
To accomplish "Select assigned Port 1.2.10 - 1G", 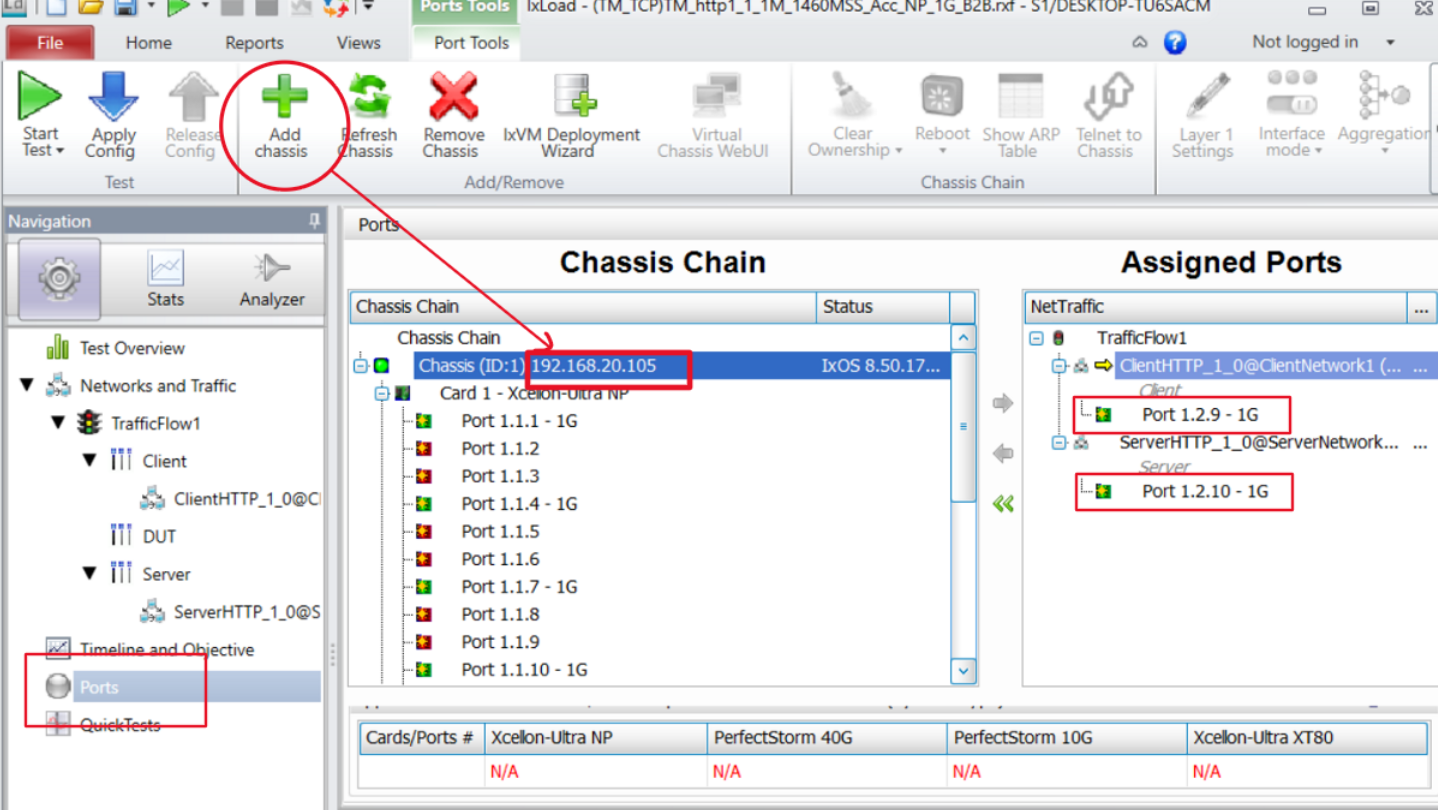I will click(x=1205, y=491).
